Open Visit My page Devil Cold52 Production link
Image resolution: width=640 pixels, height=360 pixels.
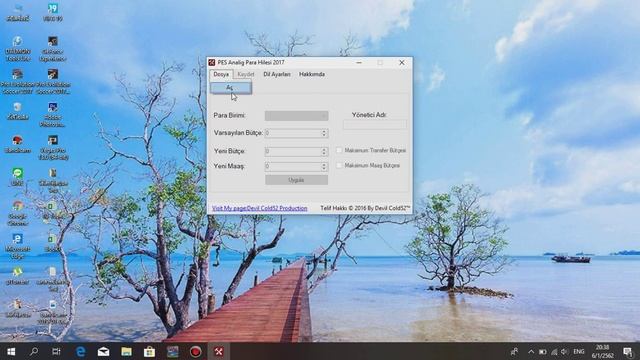260,208
